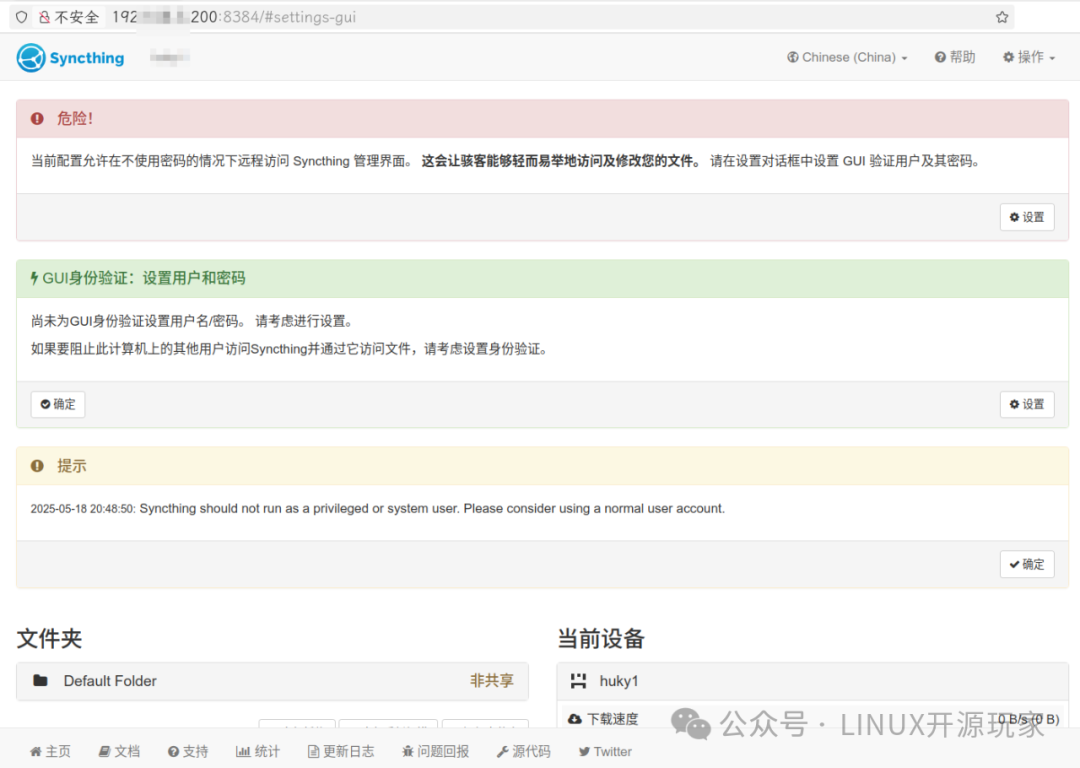Click 设置 button in the danger alert
The height and width of the screenshot is (768, 1080).
coord(1026,217)
